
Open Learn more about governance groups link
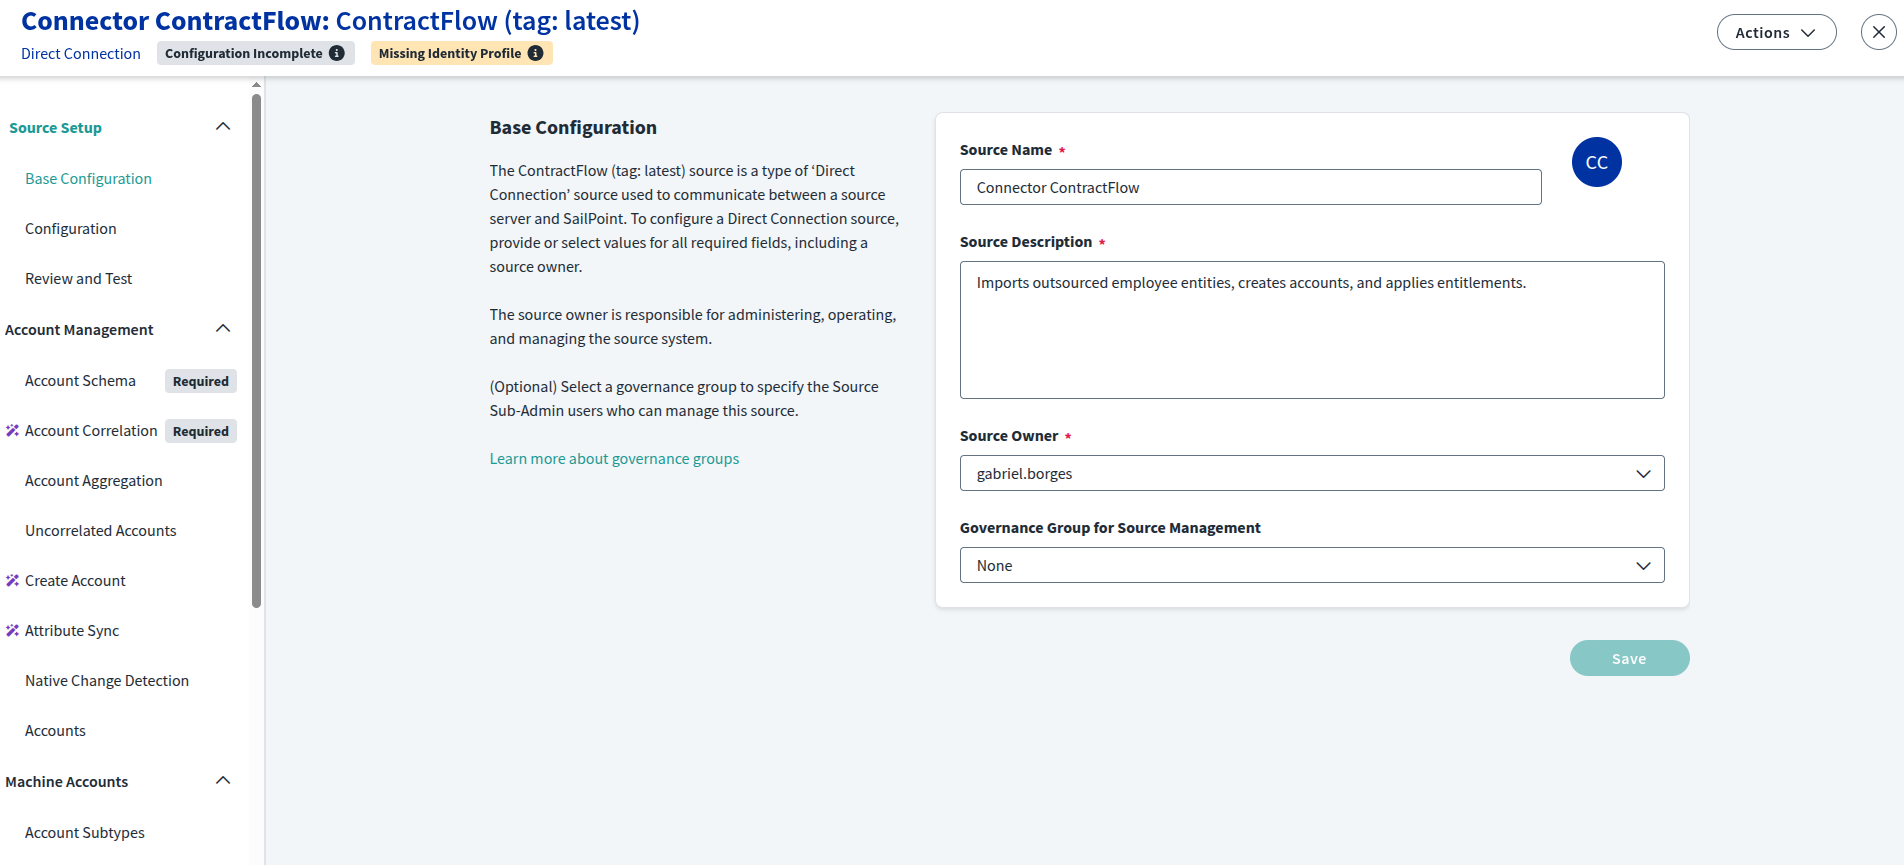(614, 459)
